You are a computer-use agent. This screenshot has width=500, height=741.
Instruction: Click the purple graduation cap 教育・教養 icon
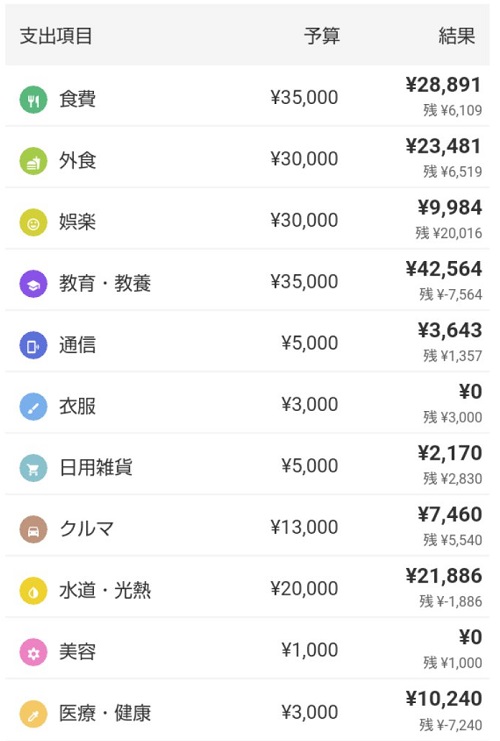click(x=33, y=284)
